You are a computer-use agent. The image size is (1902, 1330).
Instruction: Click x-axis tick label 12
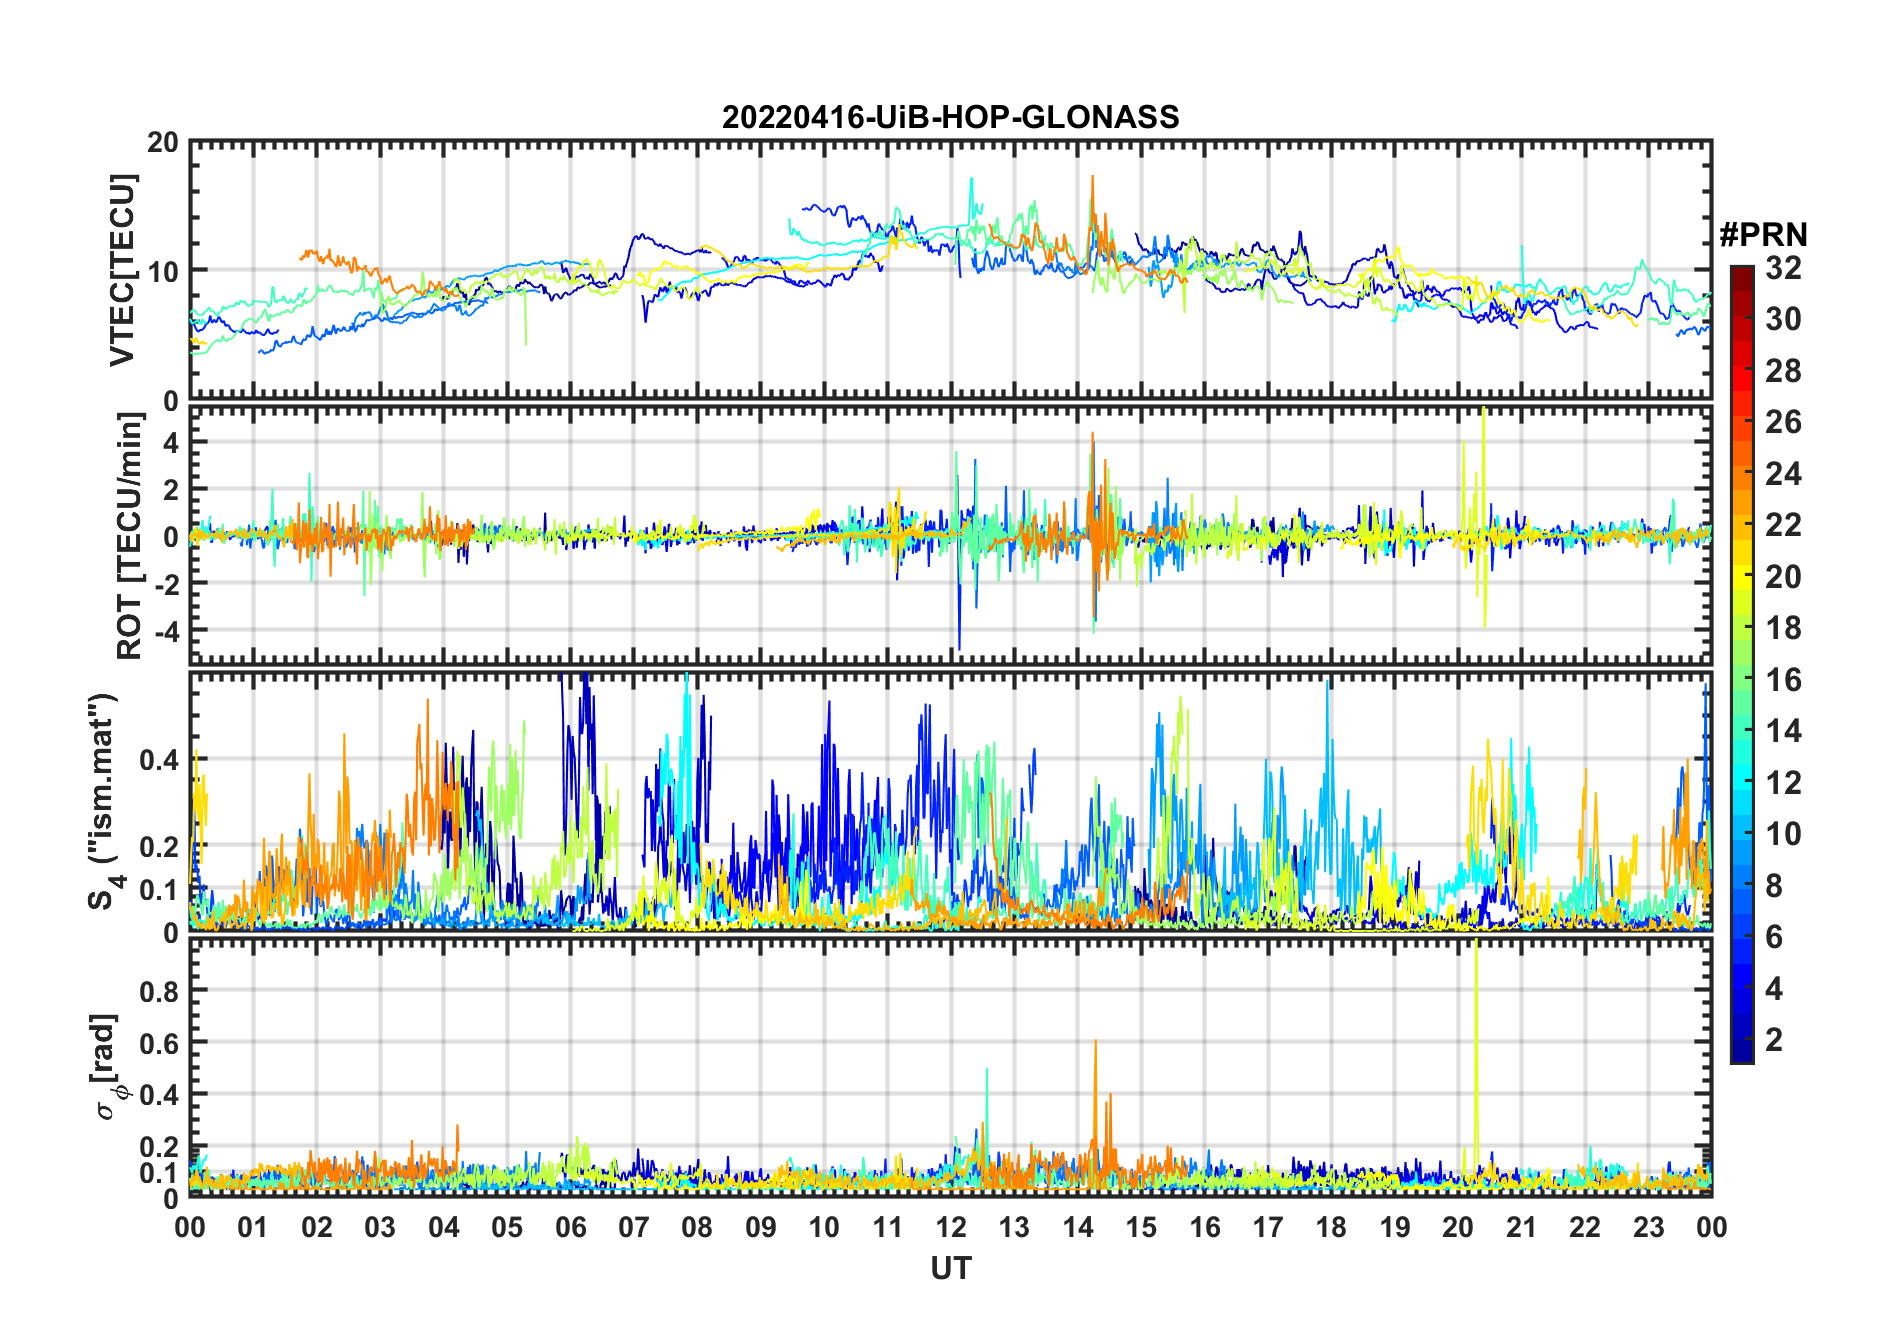tap(950, 1227)
